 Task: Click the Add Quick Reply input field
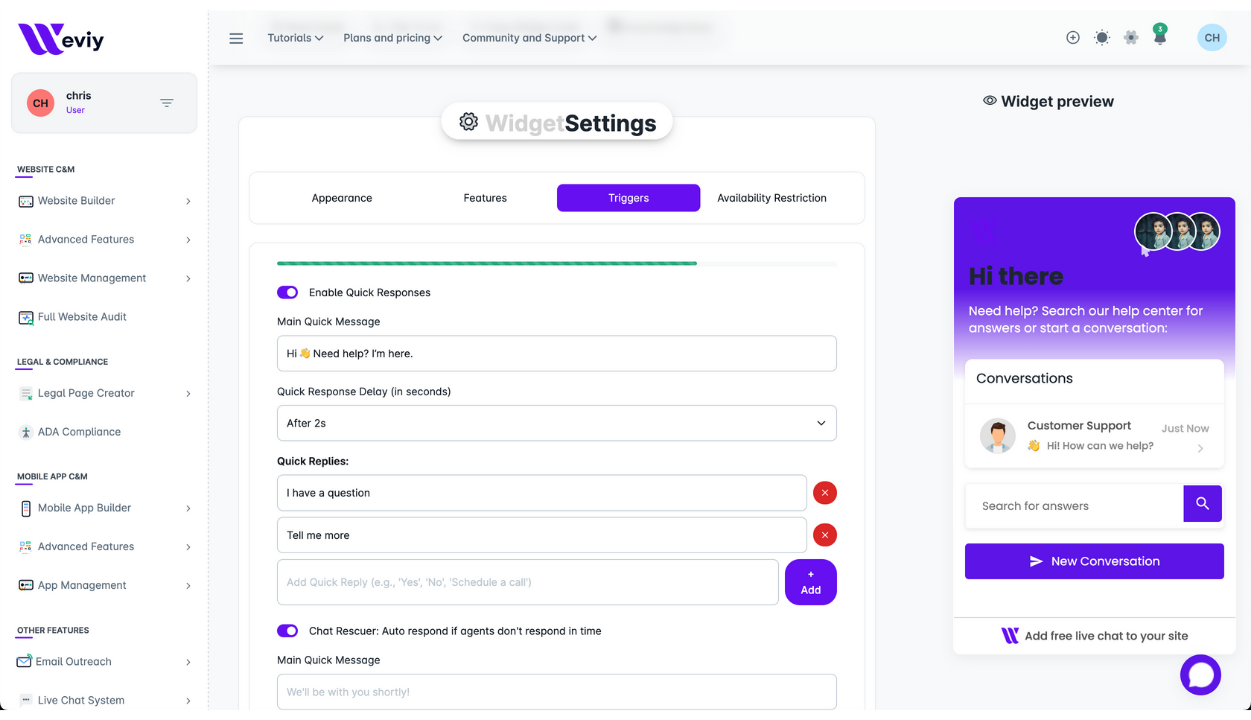[x=527, y=582]
